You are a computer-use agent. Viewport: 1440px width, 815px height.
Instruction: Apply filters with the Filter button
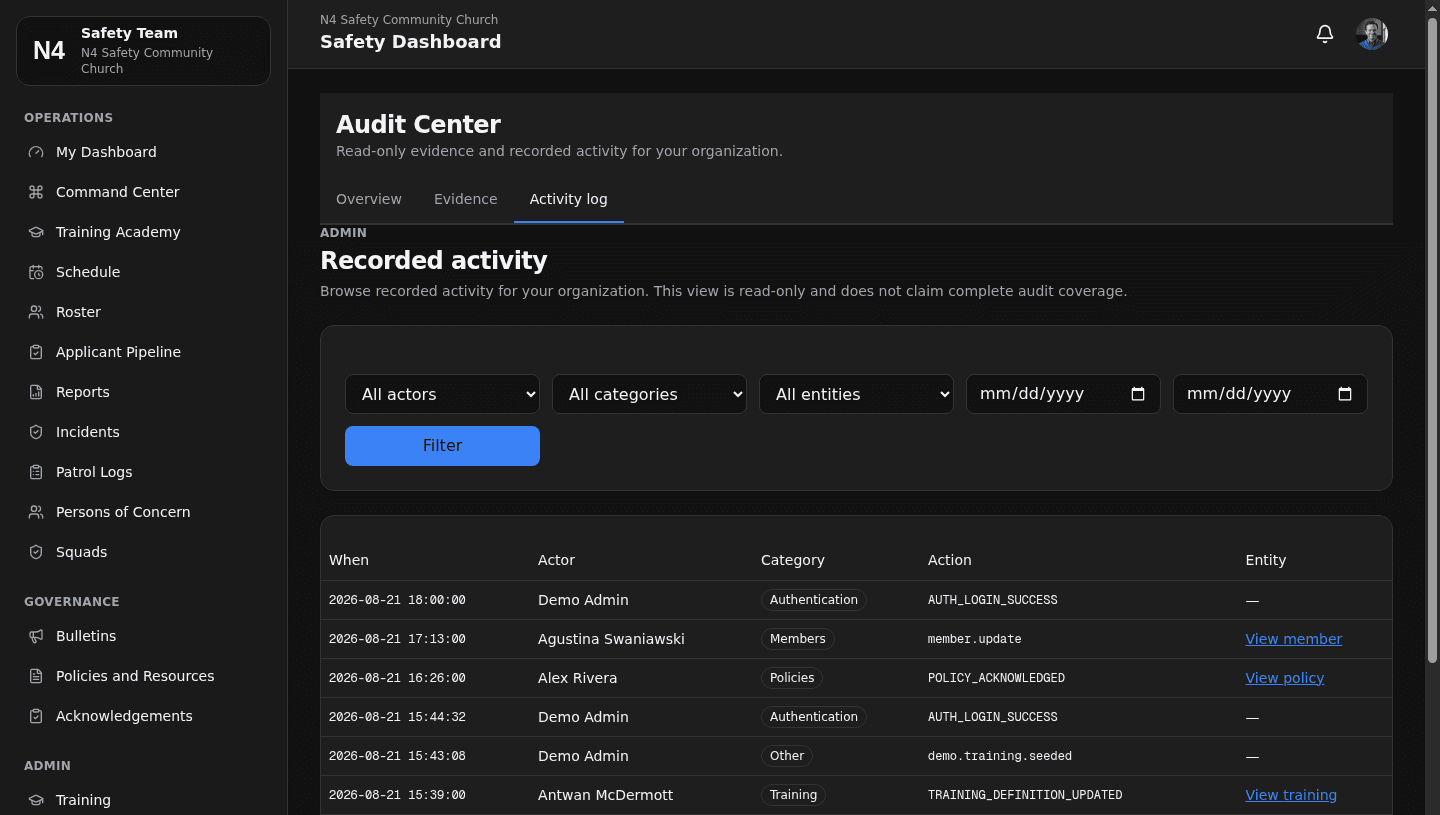click(x=442, y=446)
